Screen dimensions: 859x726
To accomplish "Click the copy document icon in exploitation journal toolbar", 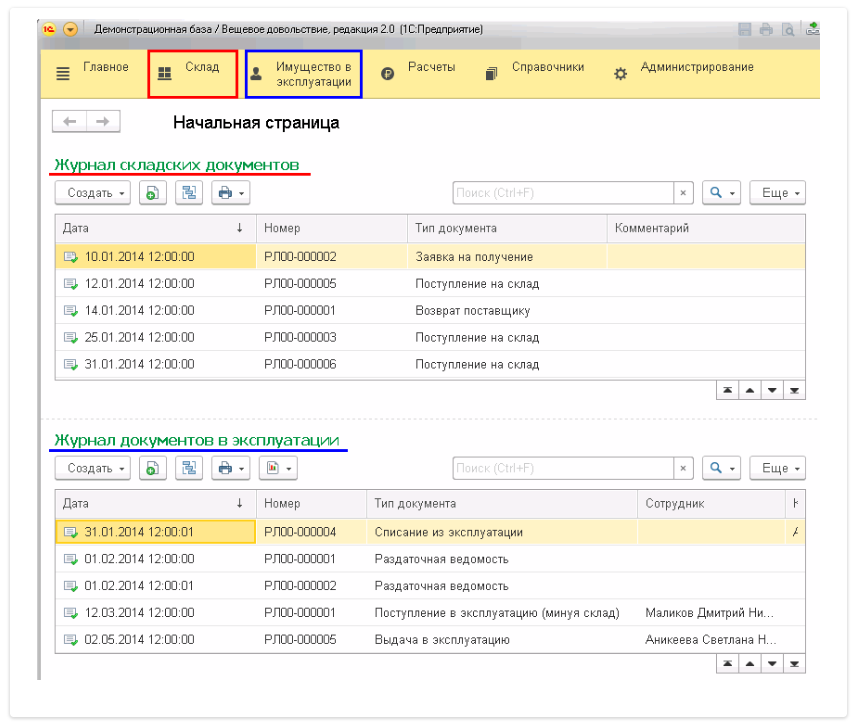I will click(x=152, y=468).
